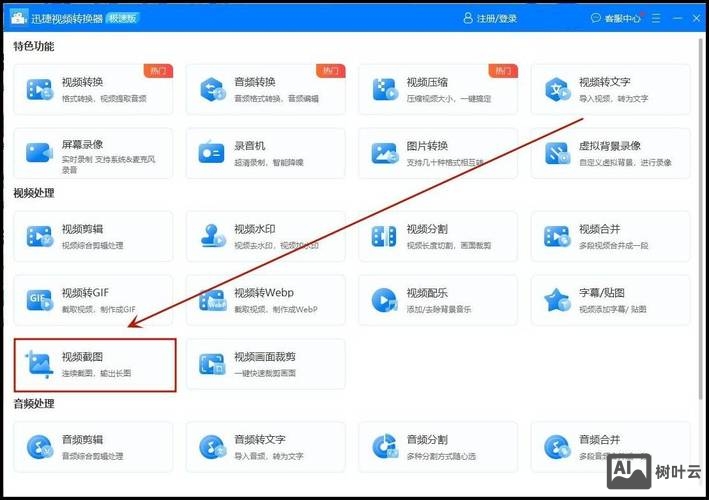Screen dimensions: 709x500
Task: Choose the 音频合并 audio merge icon
Action: pyautogui.click(x=558, y=447)
